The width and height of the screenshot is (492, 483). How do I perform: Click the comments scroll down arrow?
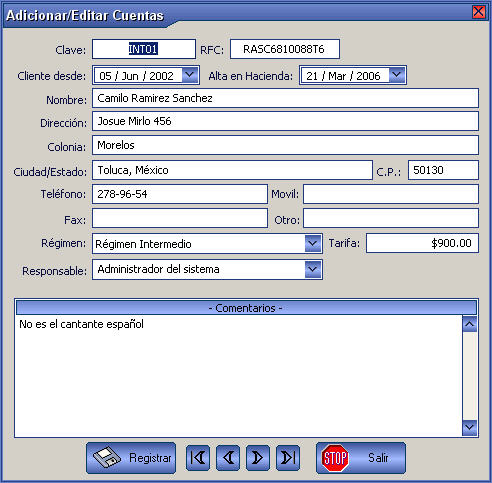point(470,427)
